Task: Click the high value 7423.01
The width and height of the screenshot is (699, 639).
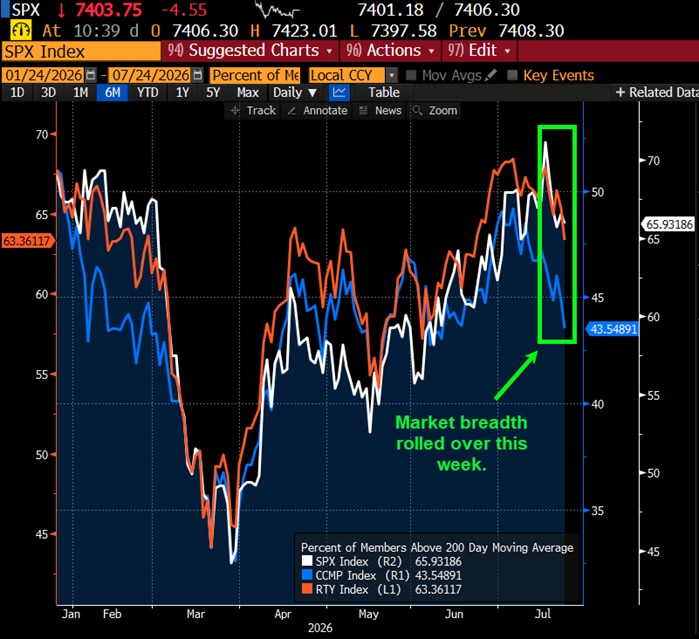Action: coord(304,31)
